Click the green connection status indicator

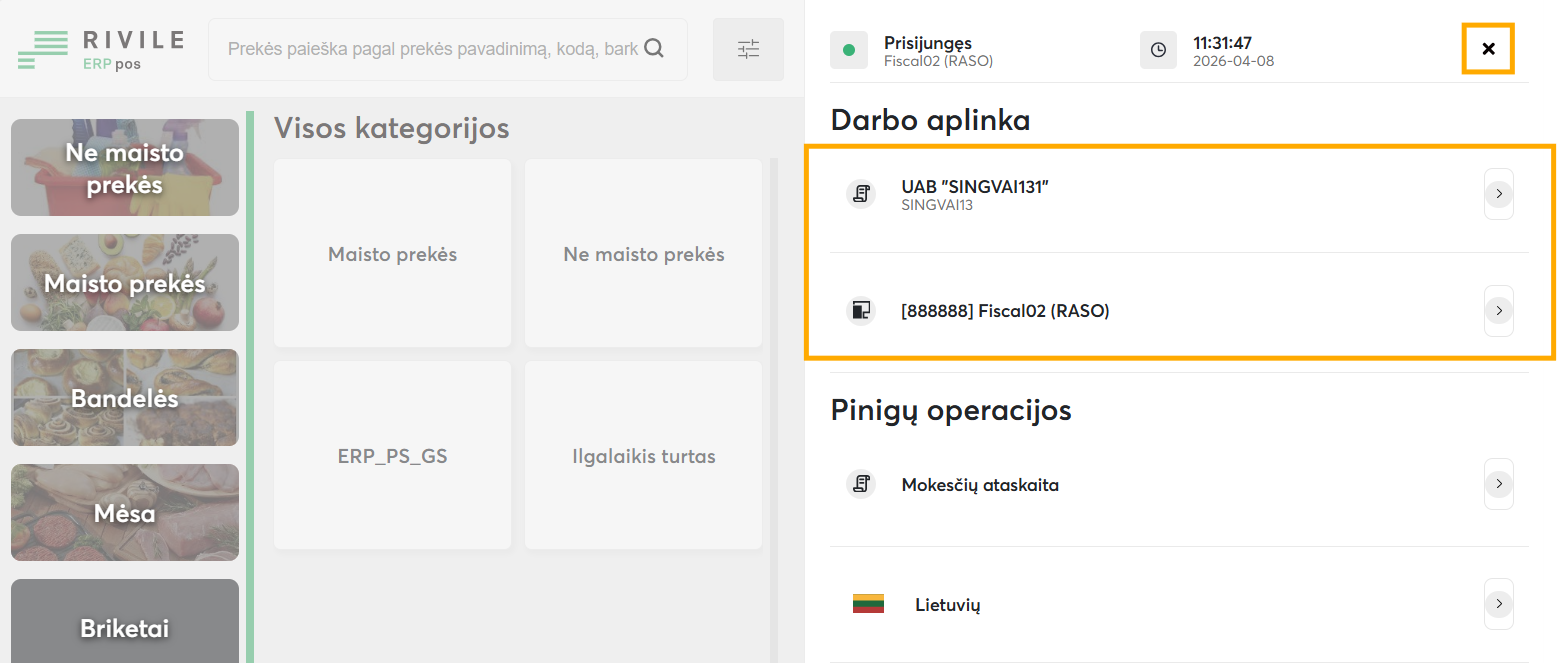(849, 50)
